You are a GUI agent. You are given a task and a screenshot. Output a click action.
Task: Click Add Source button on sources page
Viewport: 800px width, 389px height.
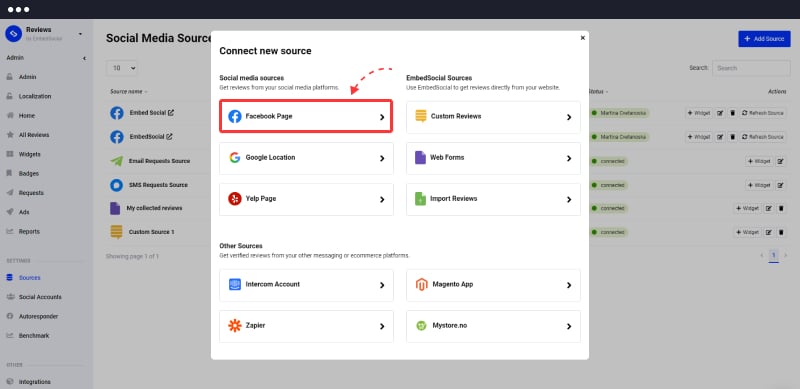[764, 39]
